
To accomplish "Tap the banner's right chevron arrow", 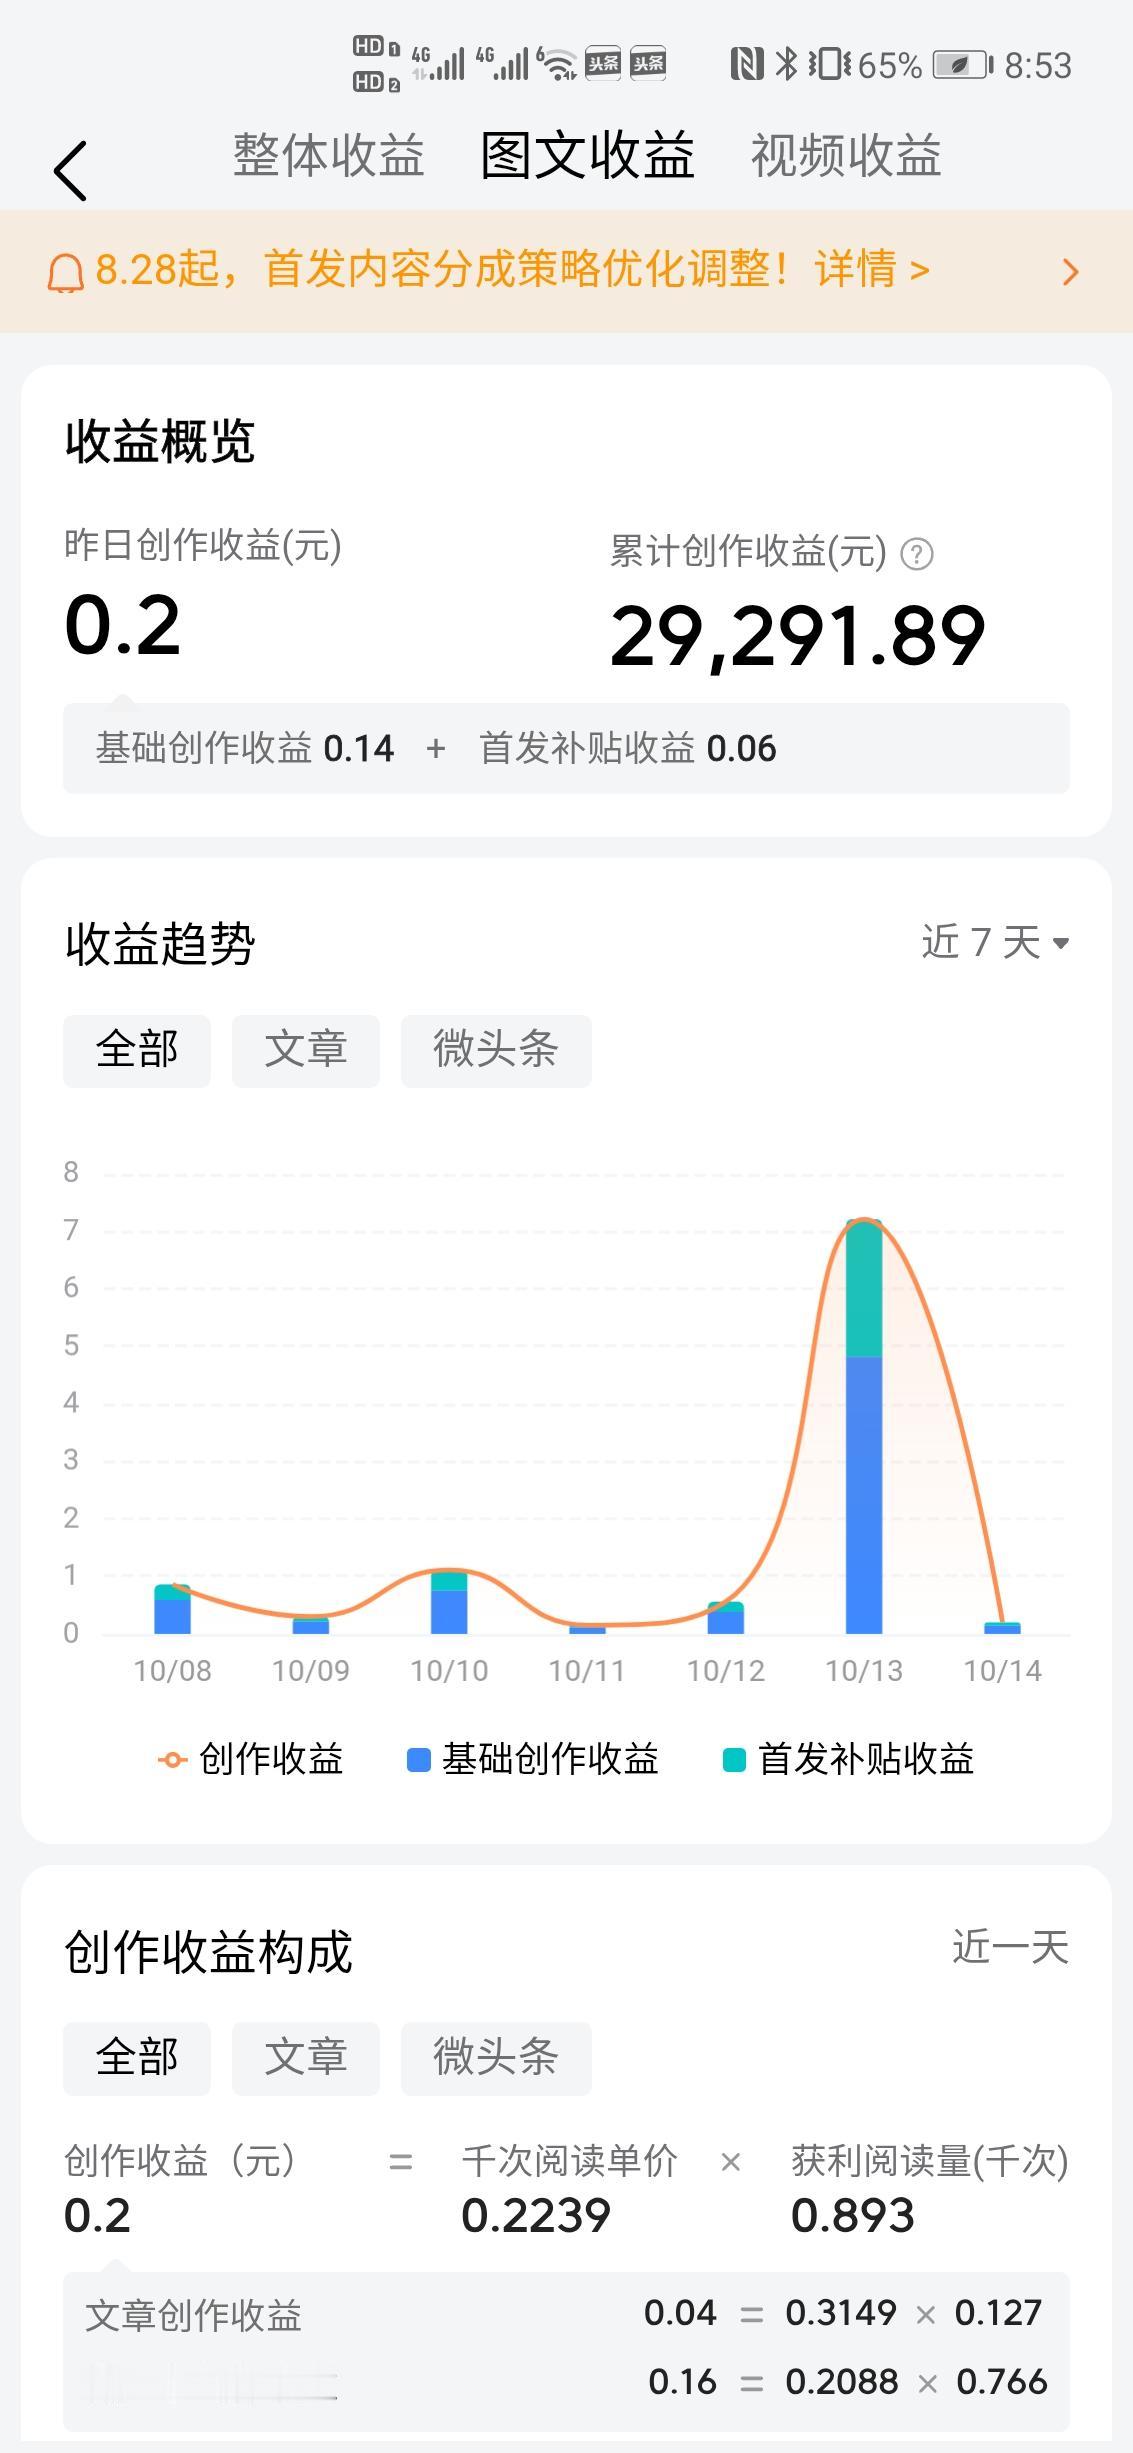I will 1070,272.
